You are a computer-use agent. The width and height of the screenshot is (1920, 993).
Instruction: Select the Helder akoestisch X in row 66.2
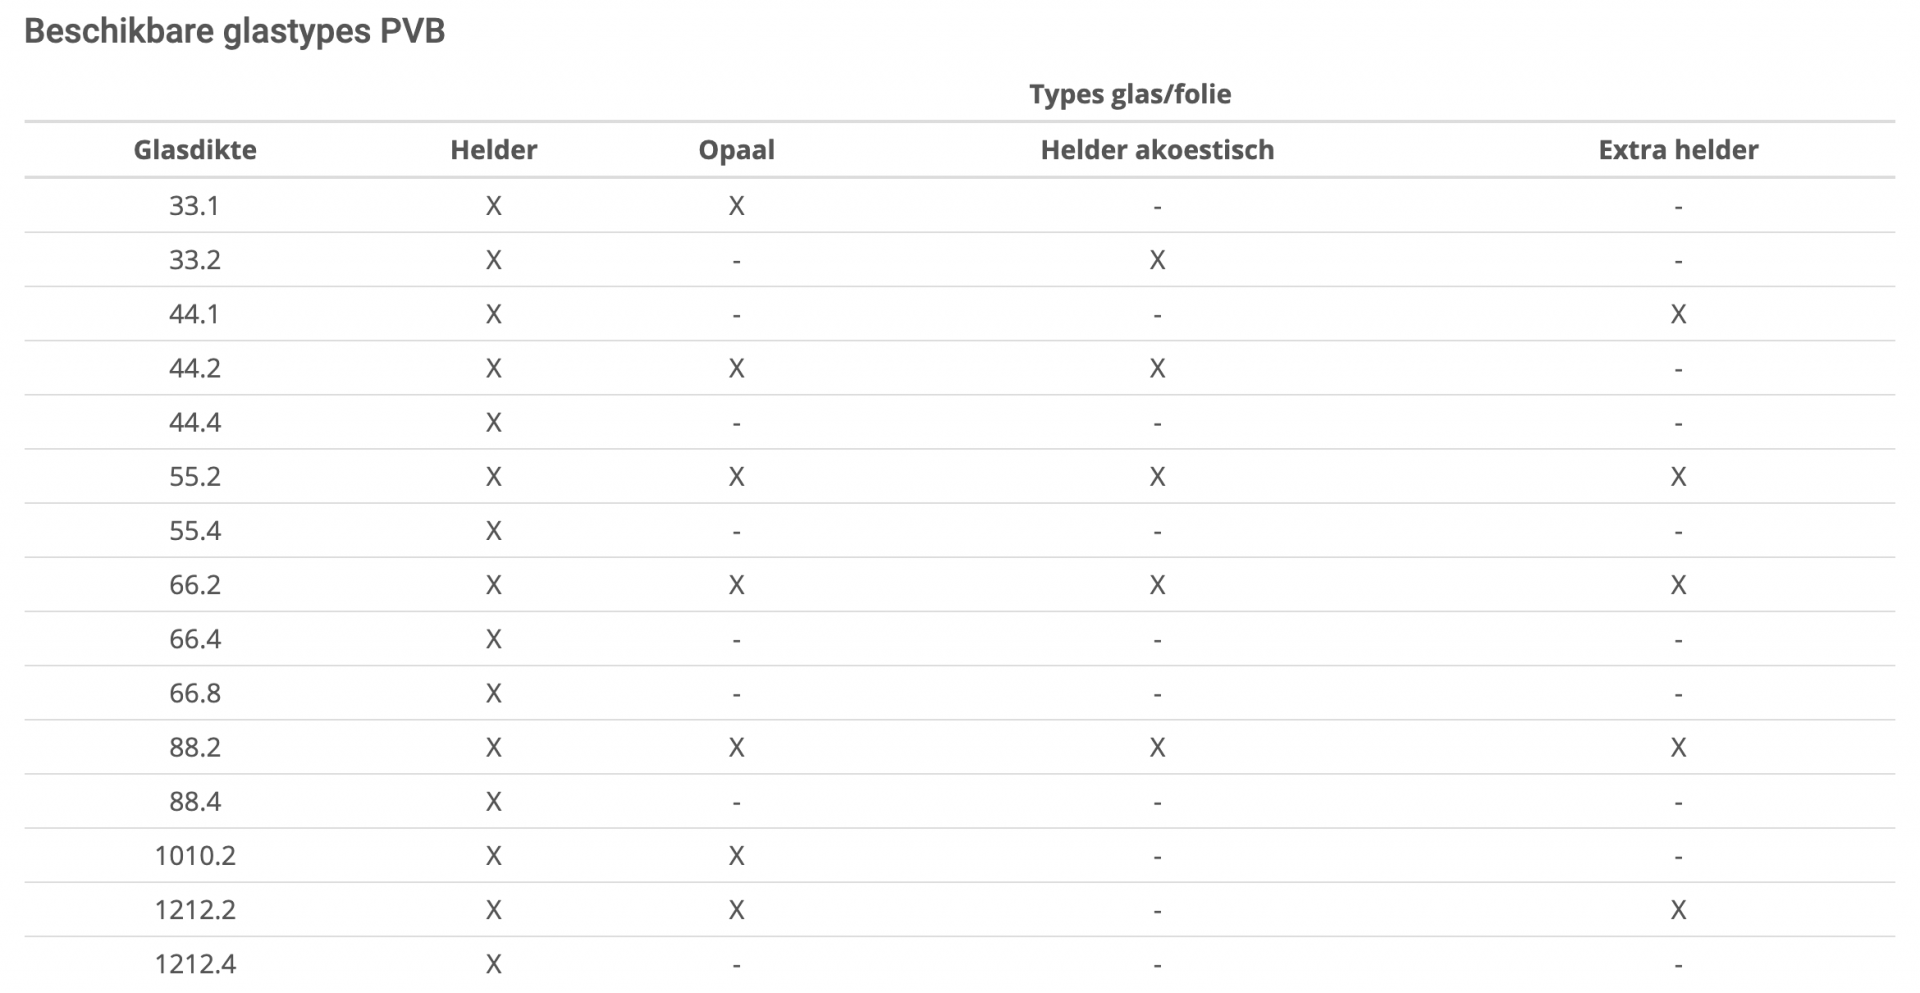tap(1157, 585)
